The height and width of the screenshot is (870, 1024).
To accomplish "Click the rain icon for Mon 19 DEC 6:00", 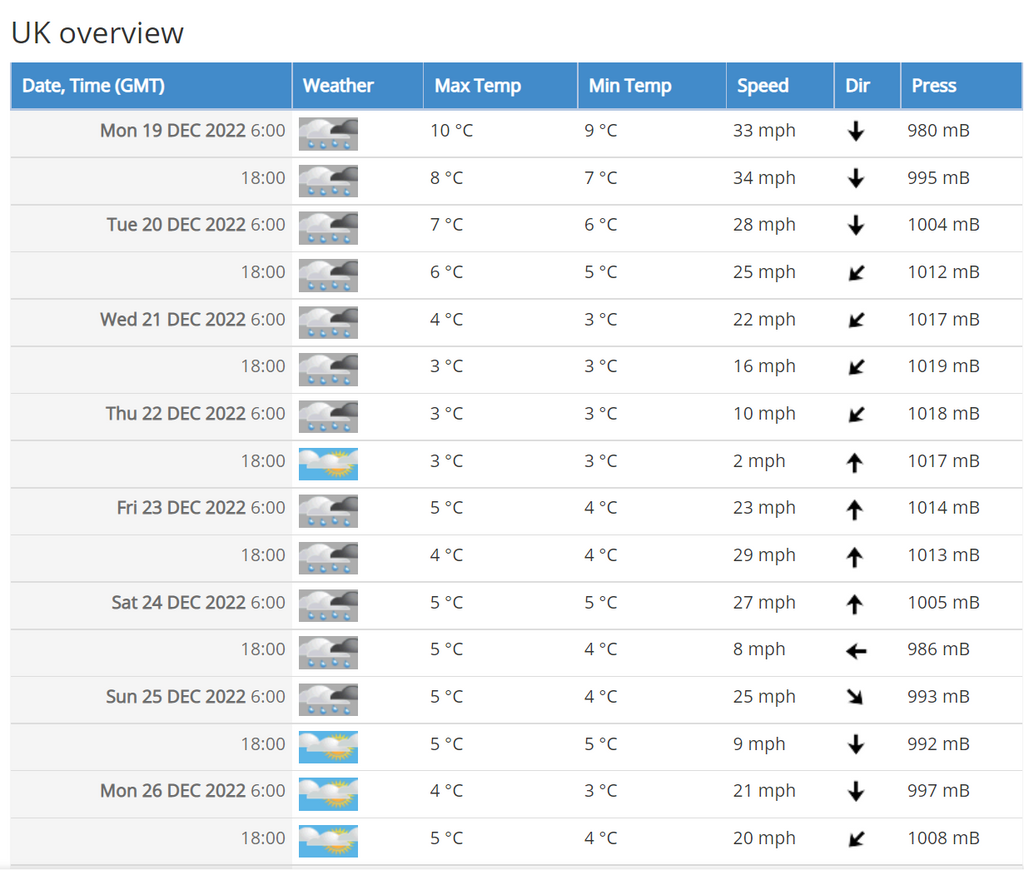I will 328,134.
